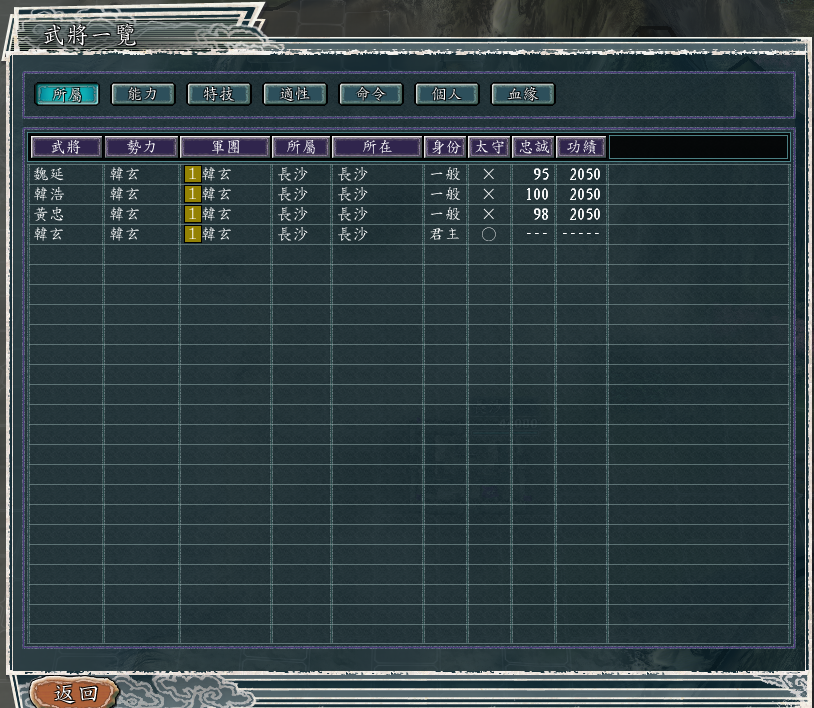The image size is (814, 708).
Task: Sort by 所在 column header
Action: 377,147
